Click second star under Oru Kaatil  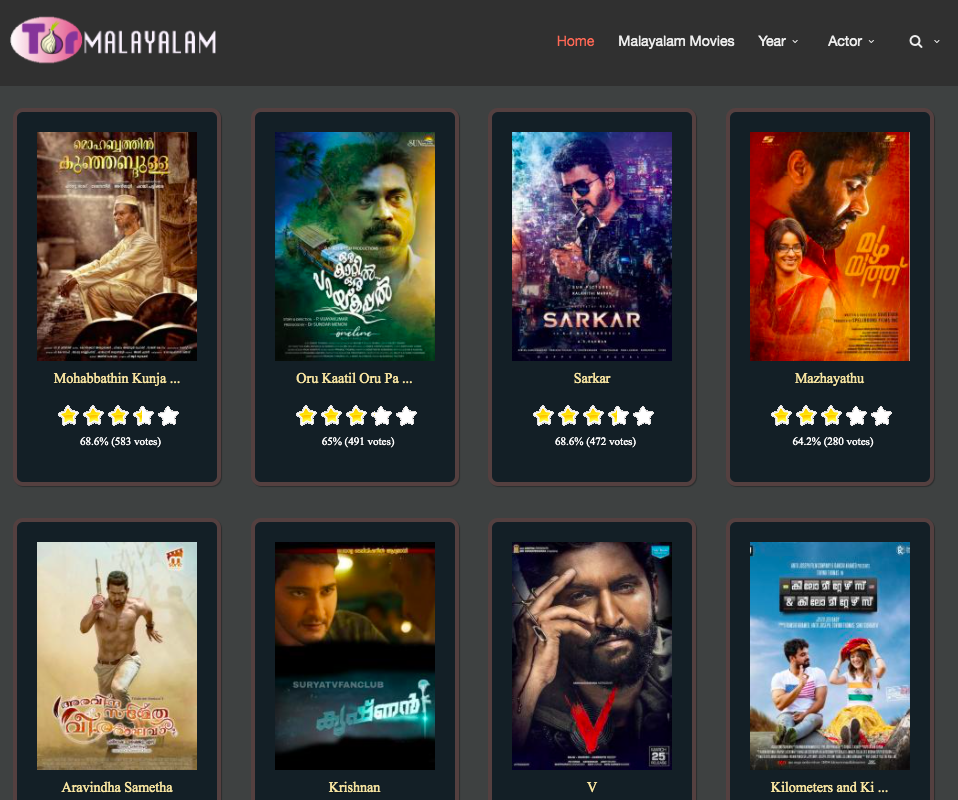[x=331, y=415]
